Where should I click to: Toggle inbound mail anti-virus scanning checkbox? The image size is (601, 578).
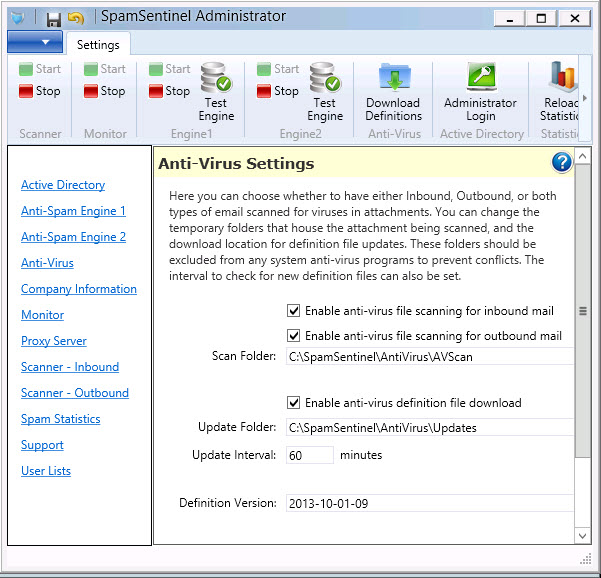click(294, 310)
